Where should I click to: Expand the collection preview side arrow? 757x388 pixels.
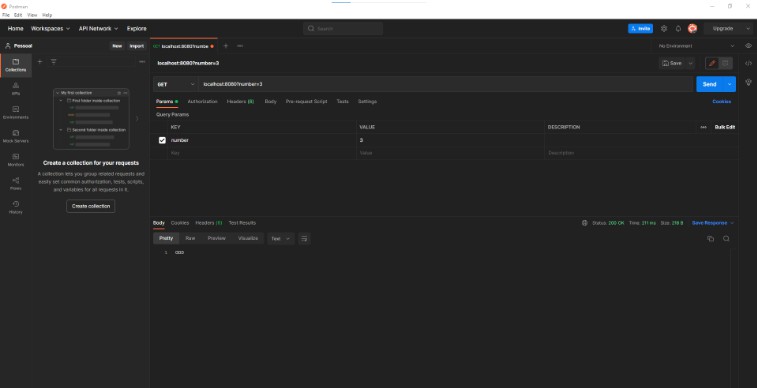137,118
